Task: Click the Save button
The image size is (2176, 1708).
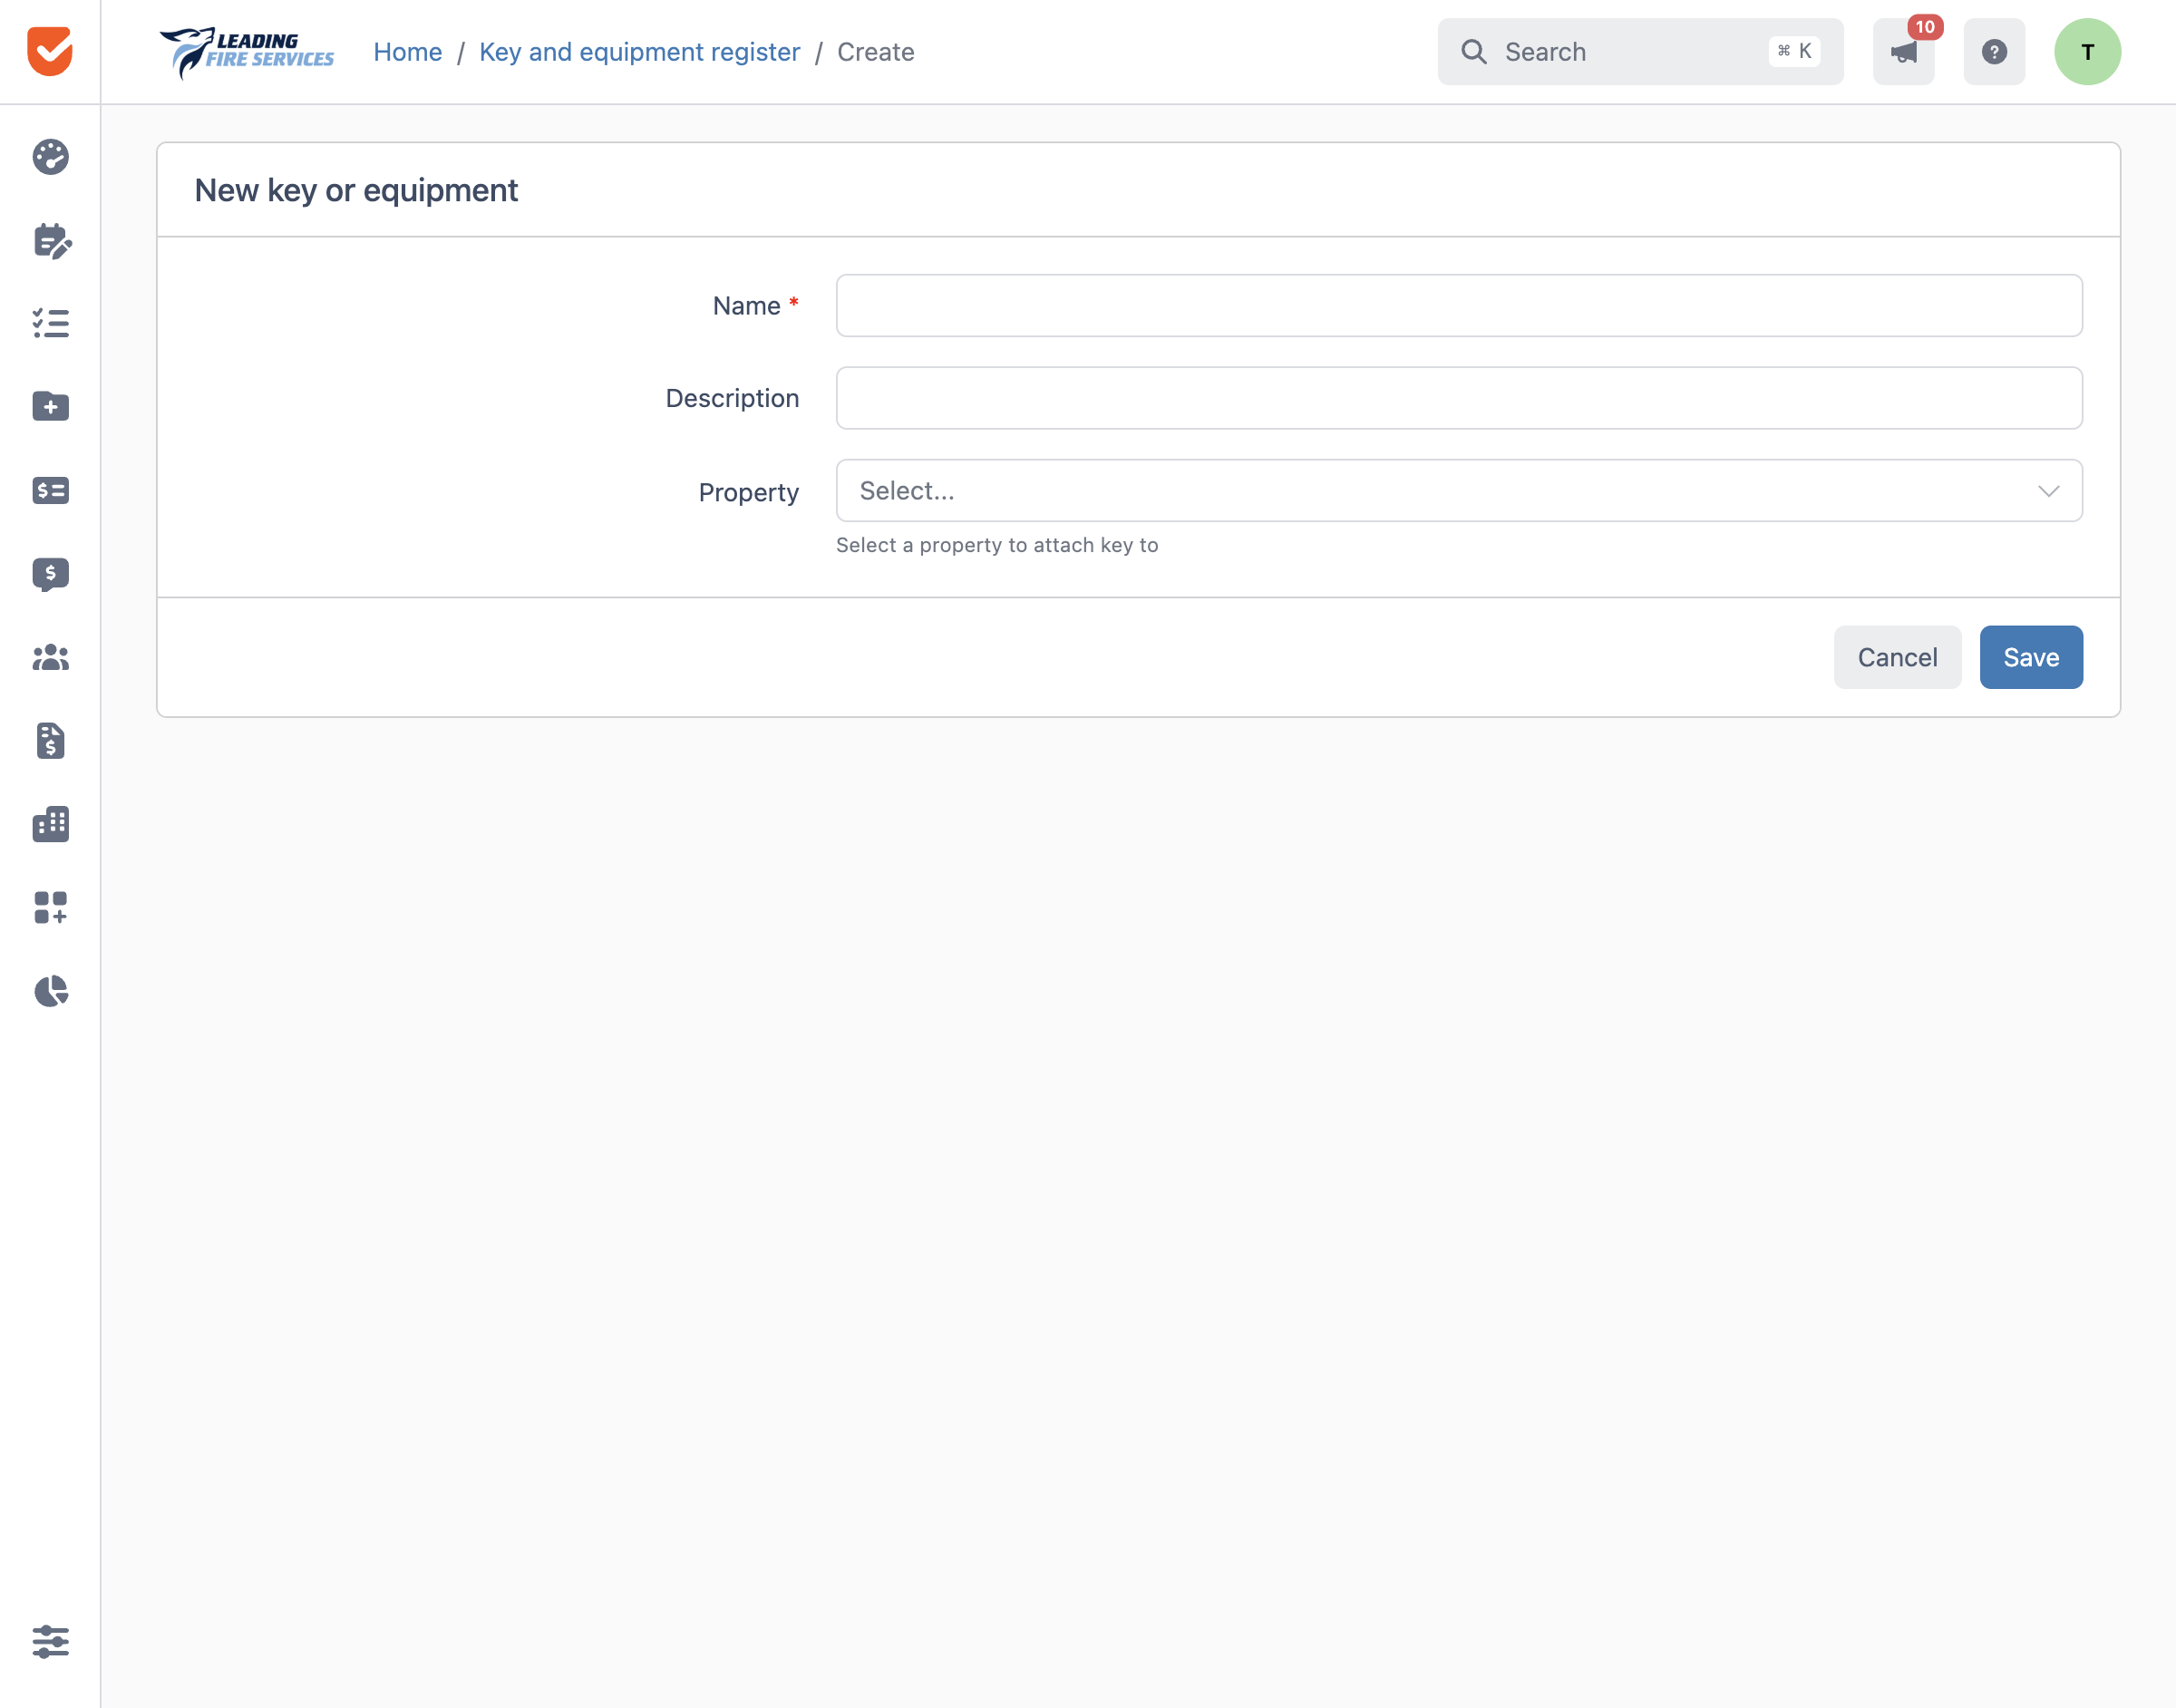Action: click(2031, 657)
